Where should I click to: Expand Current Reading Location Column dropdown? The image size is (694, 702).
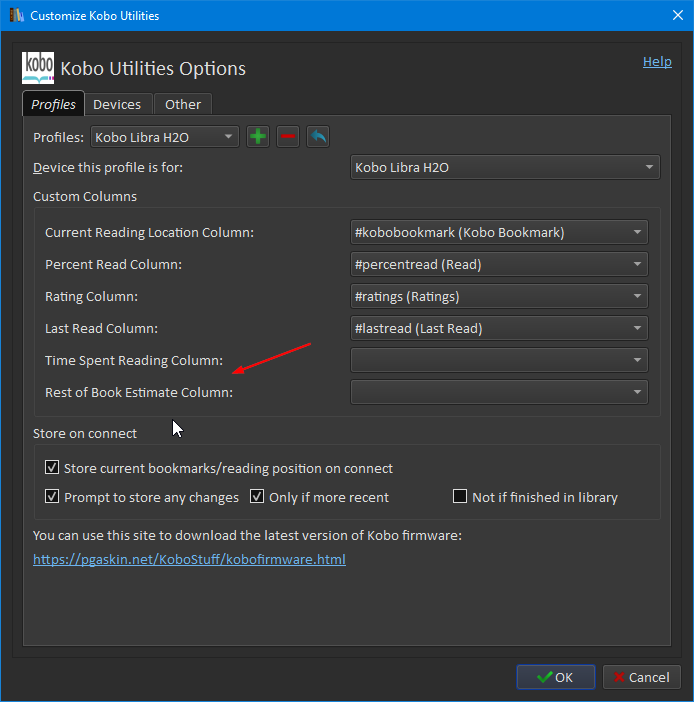499,232
